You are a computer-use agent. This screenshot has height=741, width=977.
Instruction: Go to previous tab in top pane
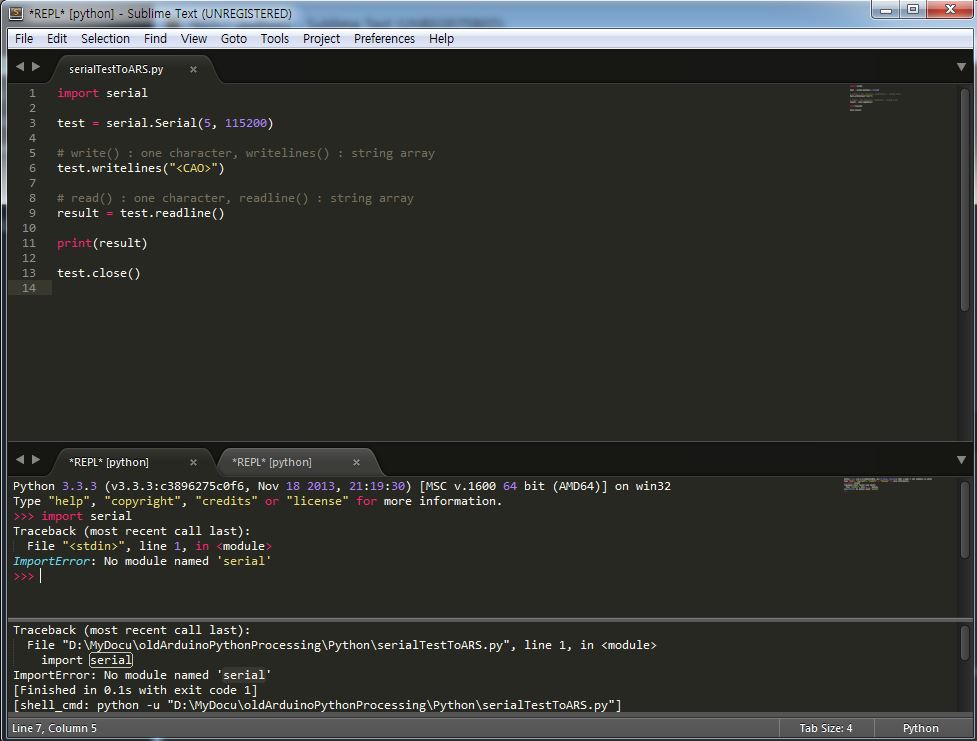pos(20,67)
